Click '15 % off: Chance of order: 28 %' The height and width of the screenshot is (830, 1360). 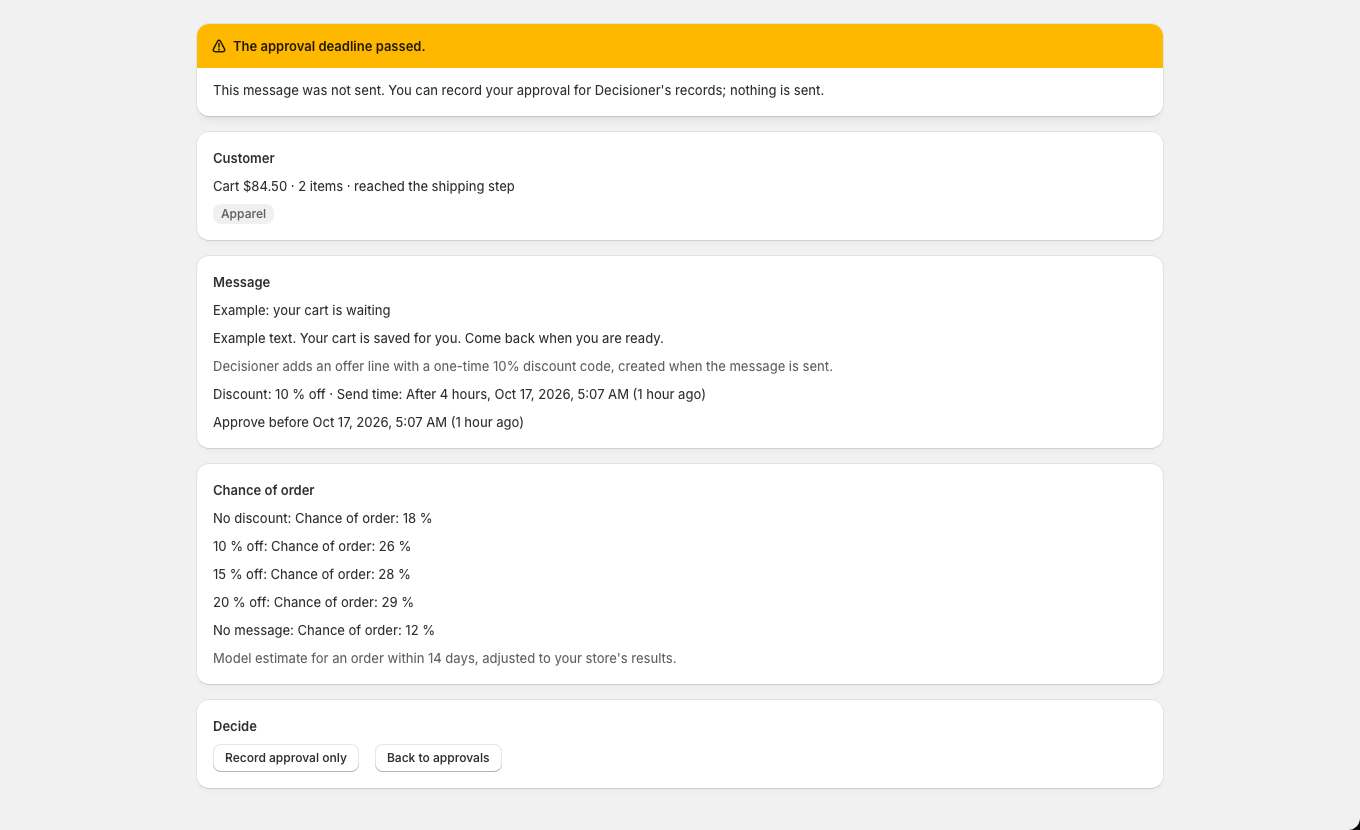click(312, 574)
